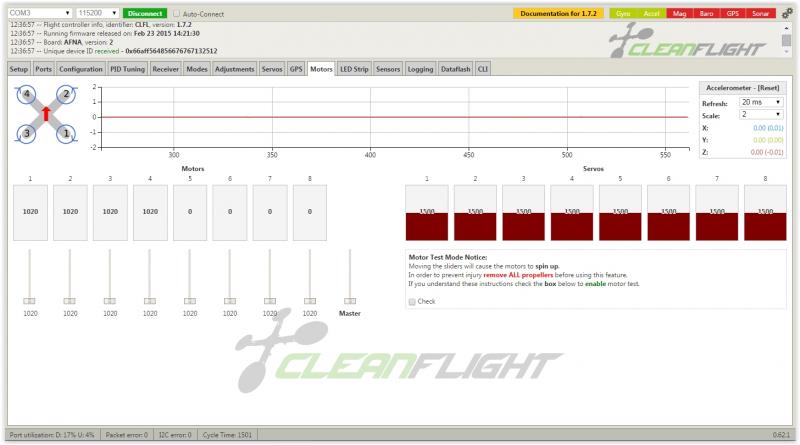
Task: Click the Disconnect button
Action: (145, 13)
